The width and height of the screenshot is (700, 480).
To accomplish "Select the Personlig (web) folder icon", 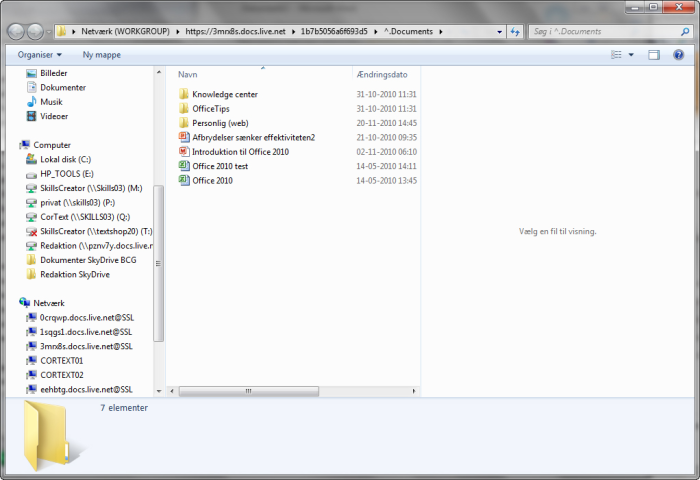I will point(183,123).
